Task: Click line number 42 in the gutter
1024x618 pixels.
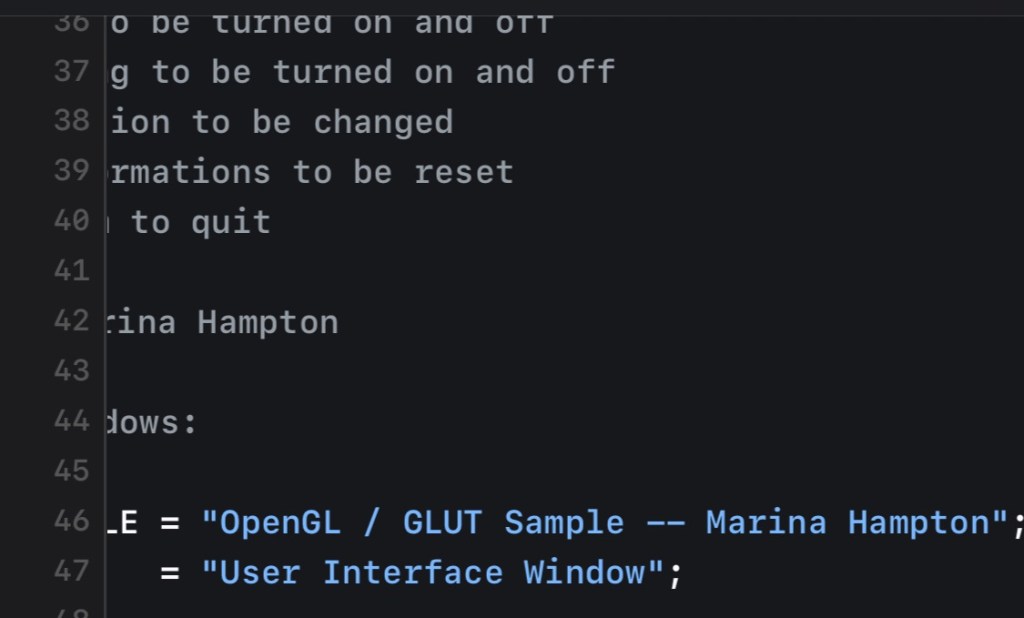Action: click(71, 322)
